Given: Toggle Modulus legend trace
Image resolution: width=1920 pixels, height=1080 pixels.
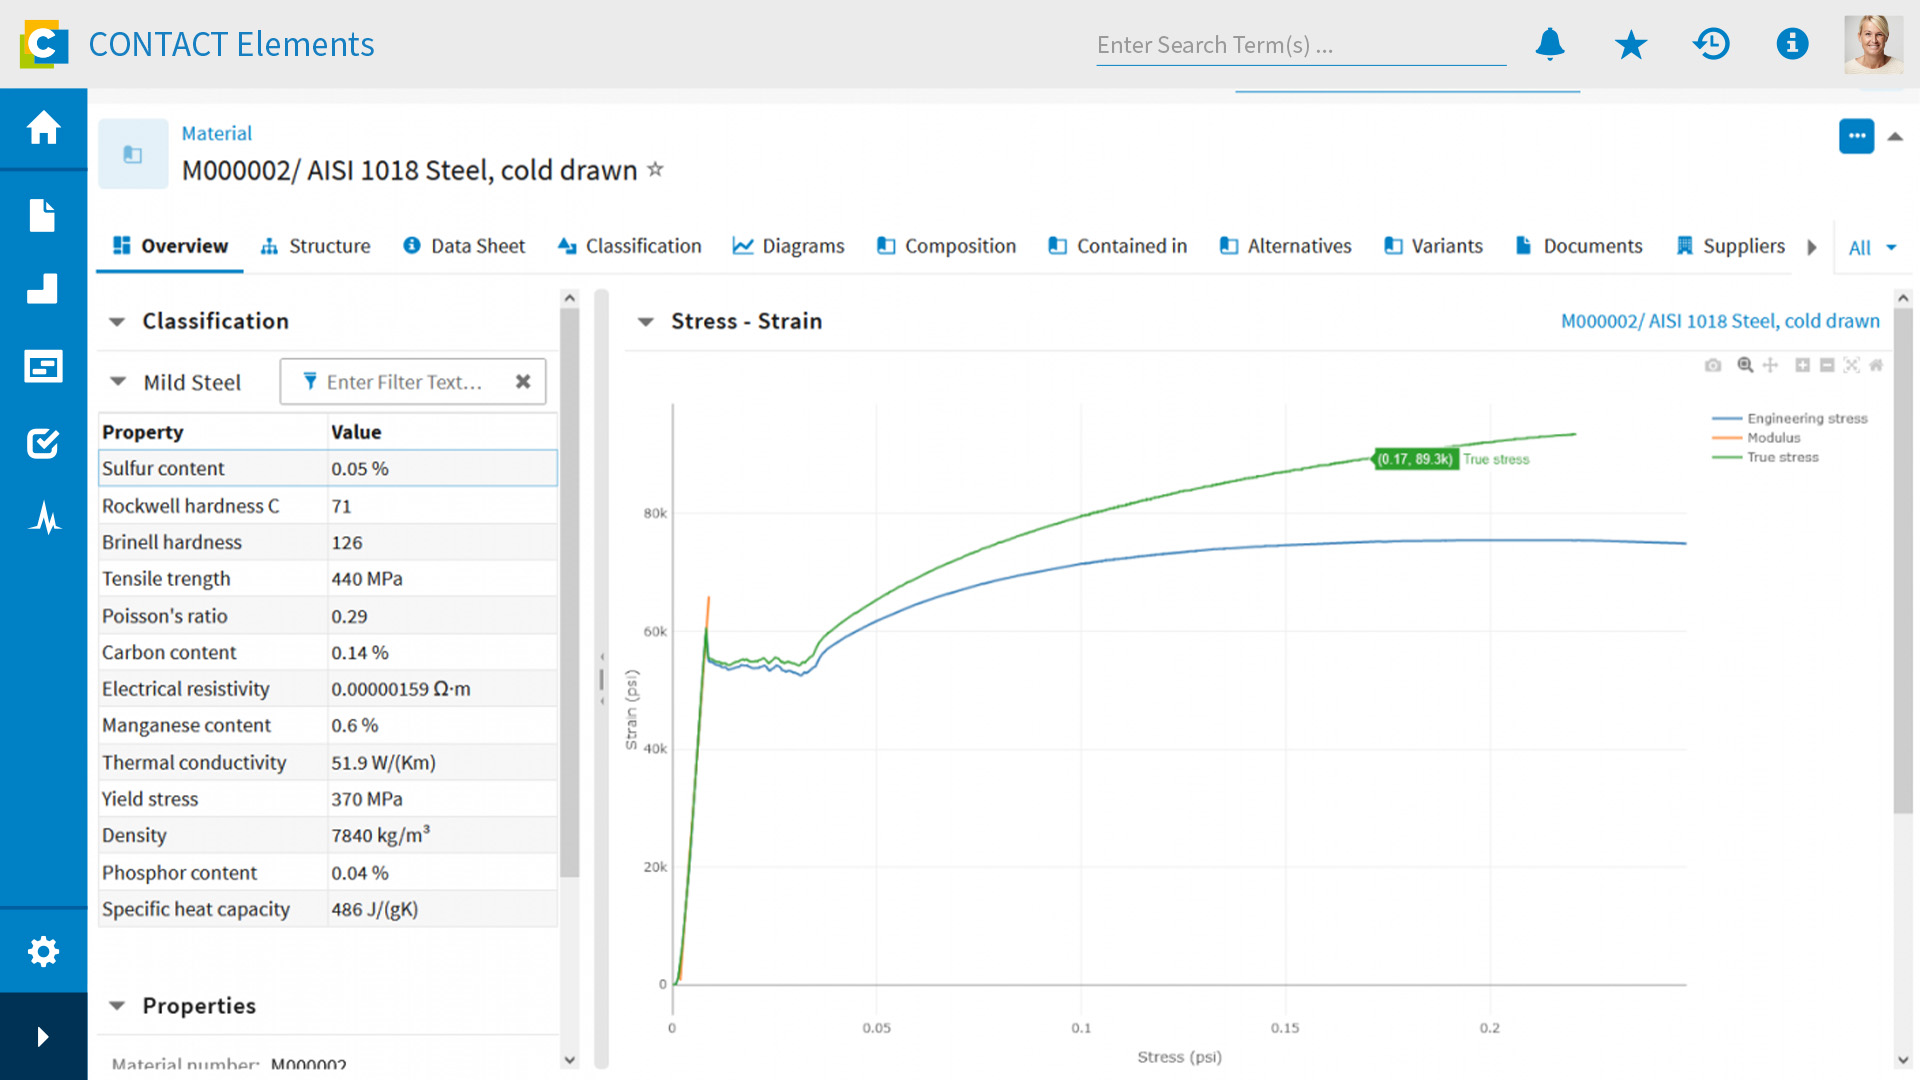Looking at the screenshot, I should (1773, 438).
